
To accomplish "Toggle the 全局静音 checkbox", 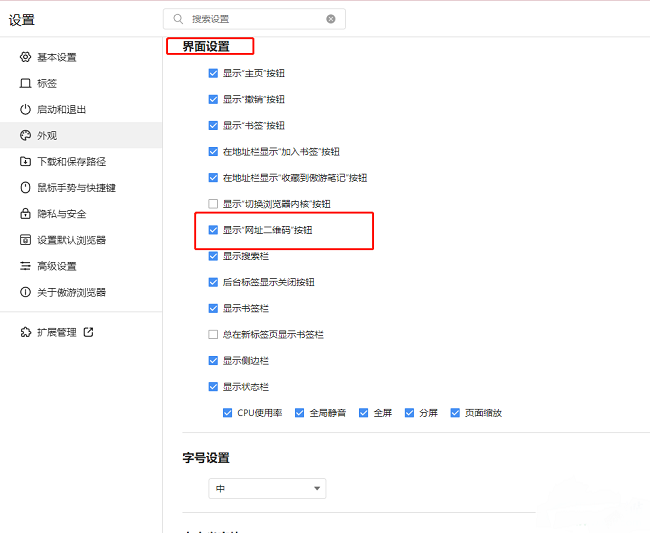I will [x=299, y=413].
